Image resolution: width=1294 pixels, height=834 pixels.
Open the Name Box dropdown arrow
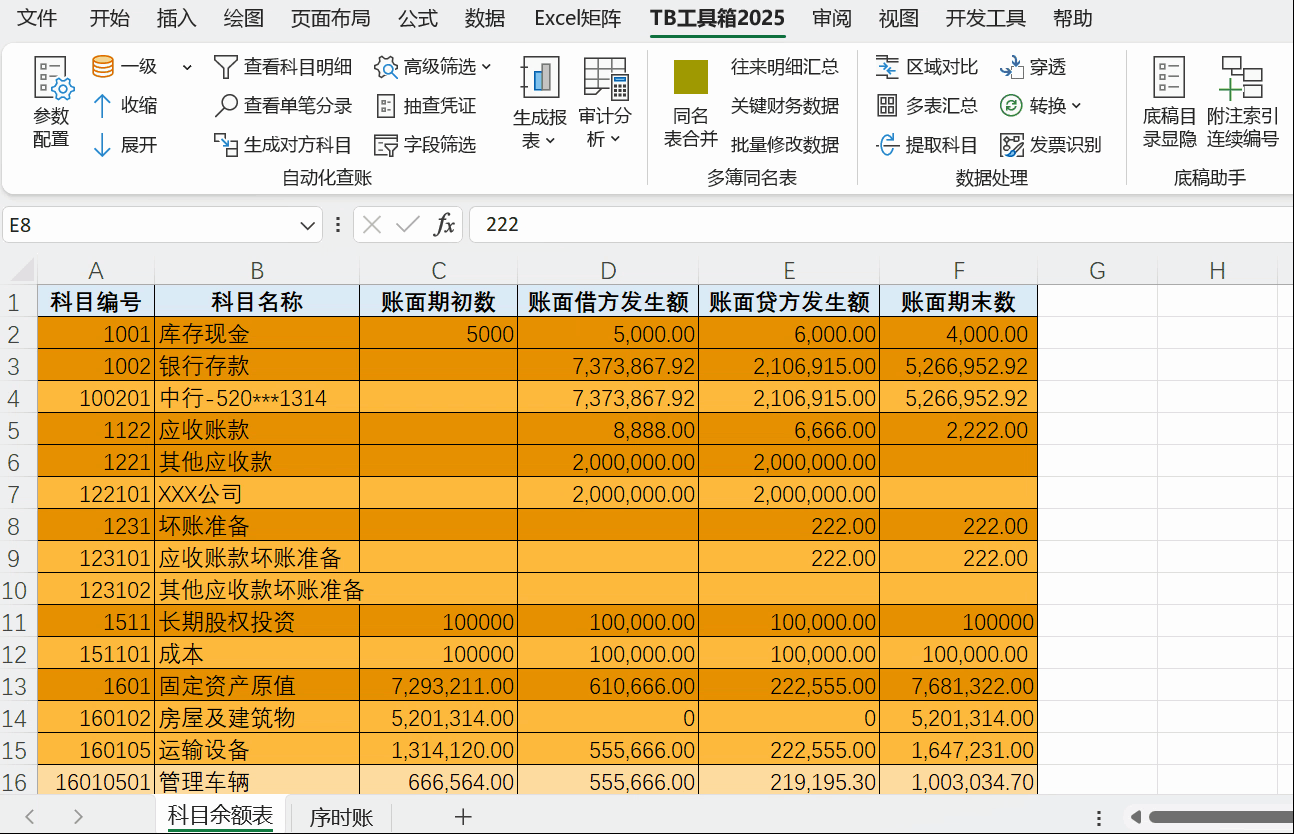coord(308,226)
